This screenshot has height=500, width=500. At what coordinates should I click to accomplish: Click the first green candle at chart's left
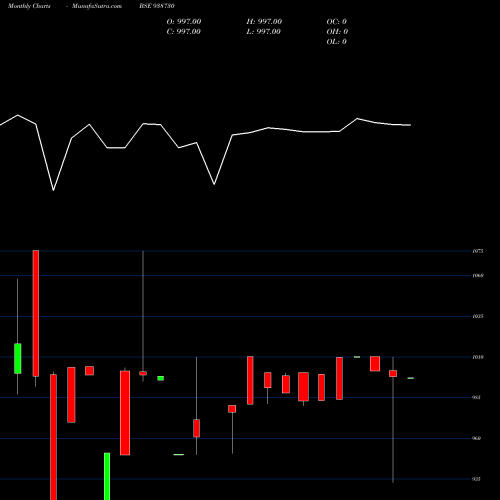coord(18,359)
